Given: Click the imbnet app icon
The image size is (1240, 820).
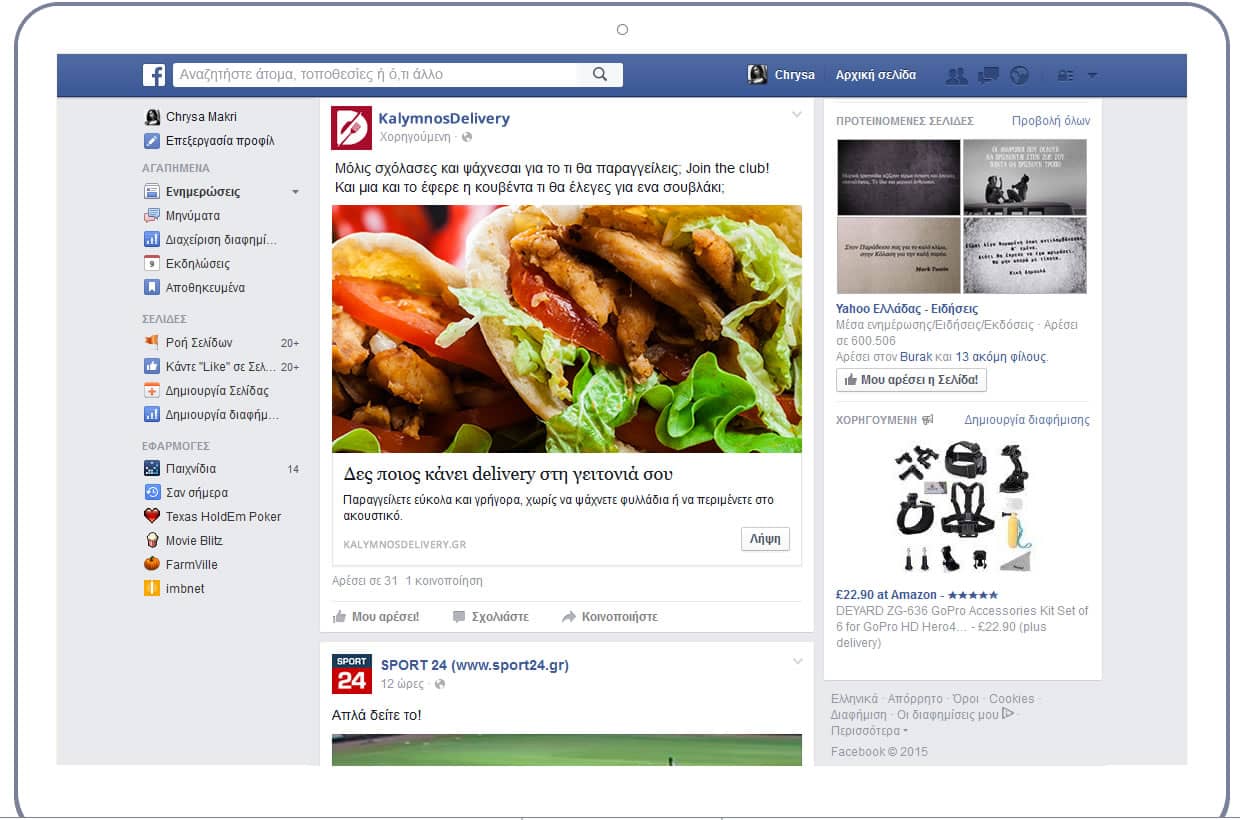Looking at the screenshot, I should (x=152, y=589).
